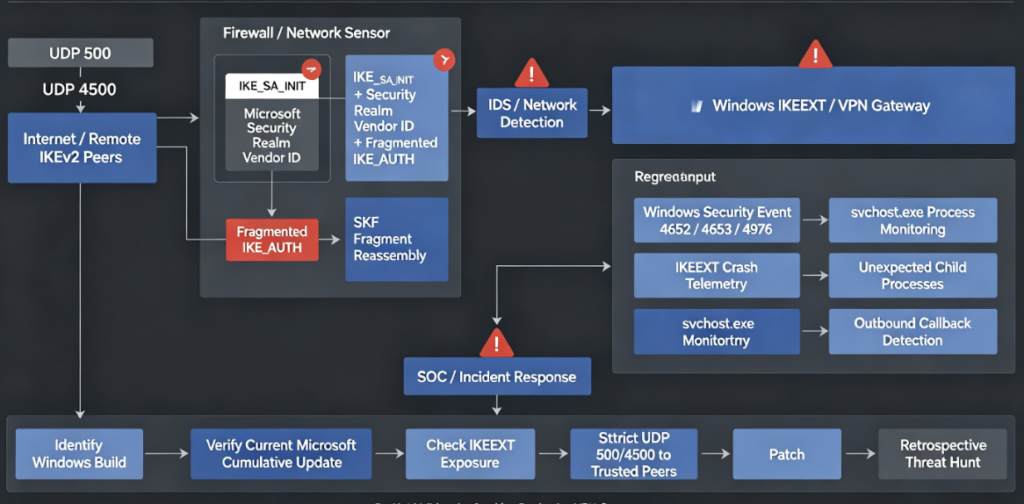Select the Check IKEEXT Exposure step
The image size is (1024, 504).
coord(470,454)
